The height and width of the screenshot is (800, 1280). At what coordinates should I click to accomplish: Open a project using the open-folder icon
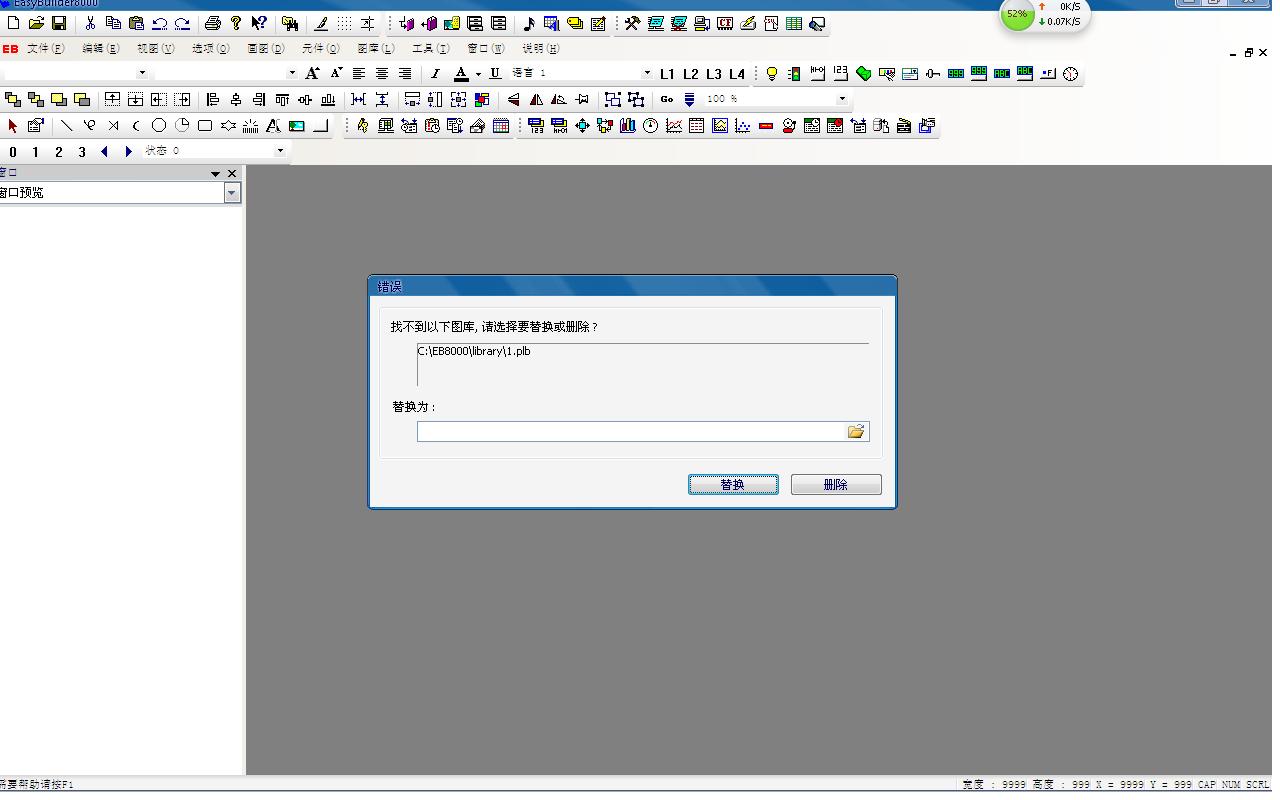coord(36,23)
